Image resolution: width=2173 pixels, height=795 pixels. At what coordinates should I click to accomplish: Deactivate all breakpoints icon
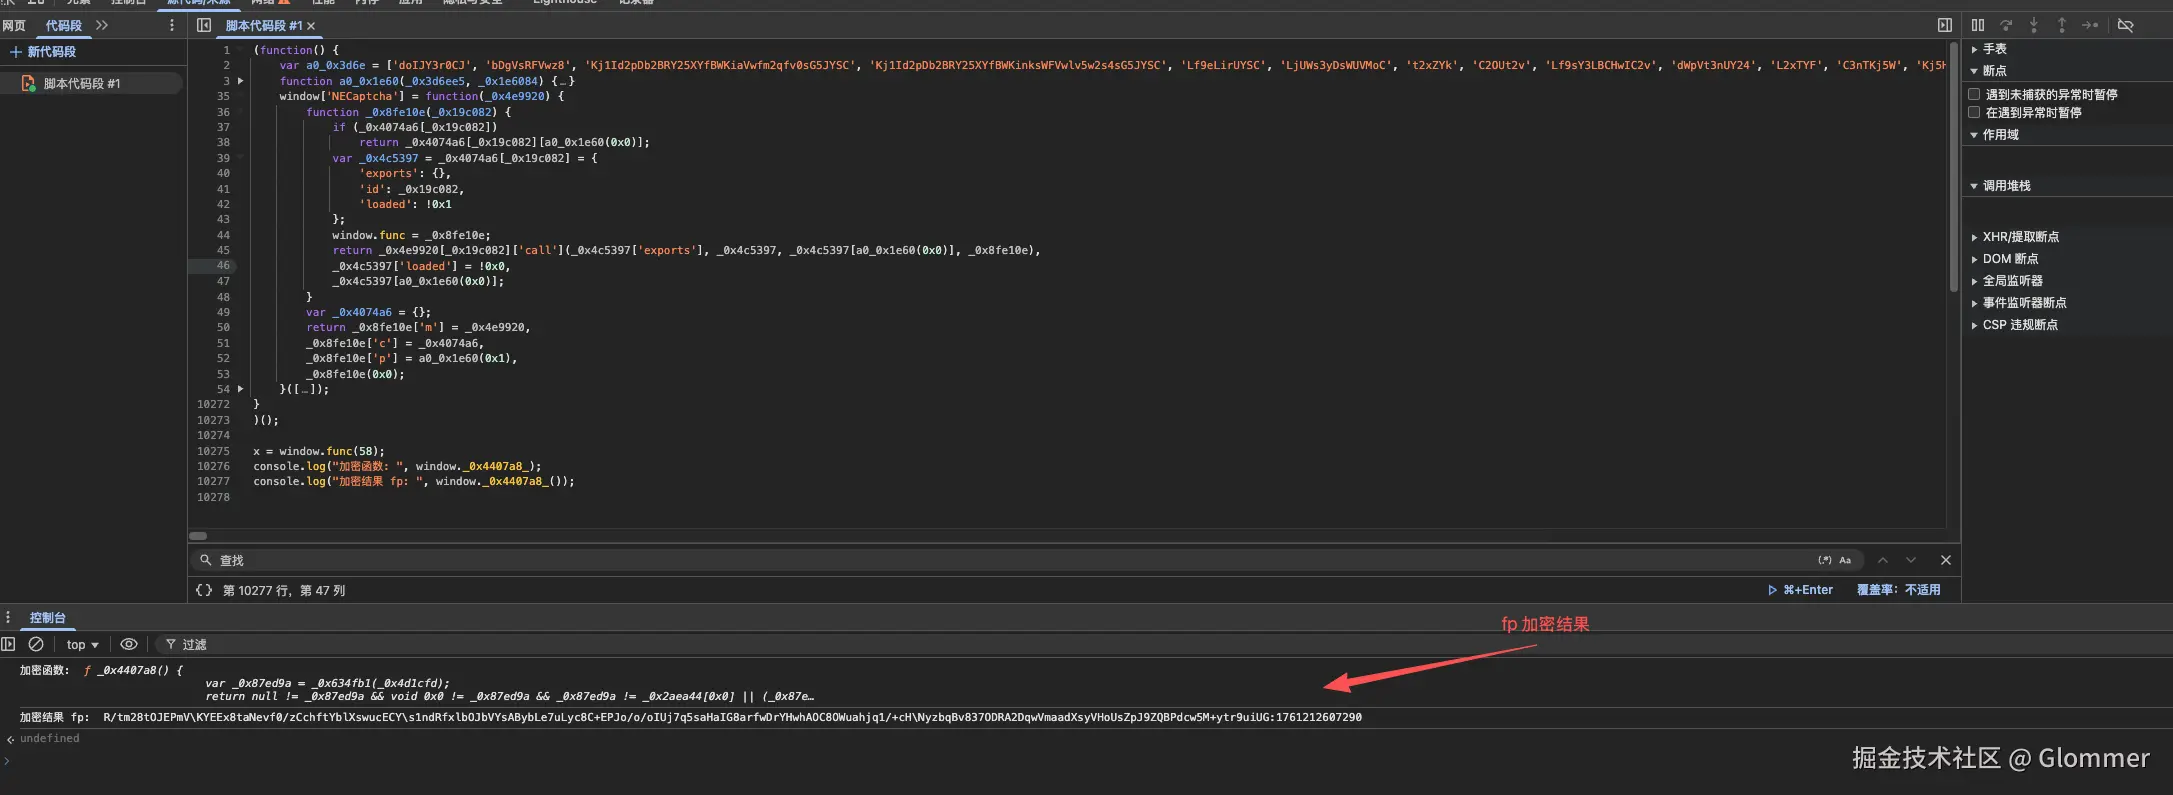[x=2126, y=25]
